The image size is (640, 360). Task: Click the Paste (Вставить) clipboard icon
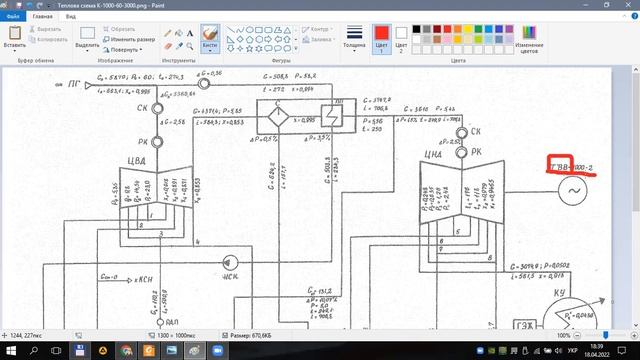(15, 33)
